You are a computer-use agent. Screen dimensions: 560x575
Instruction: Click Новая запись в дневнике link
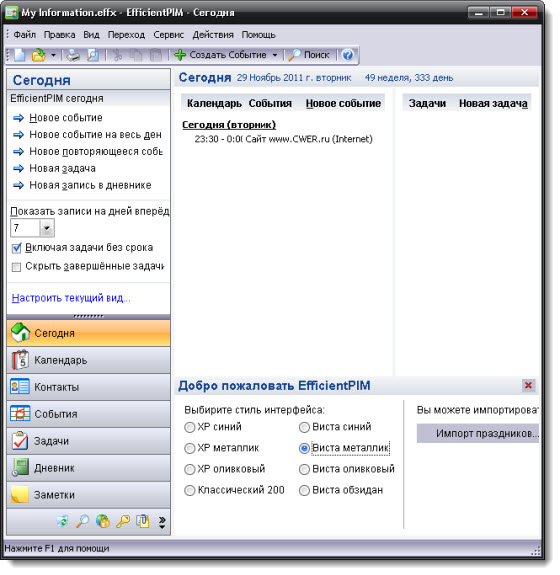(x=90, y=186)
